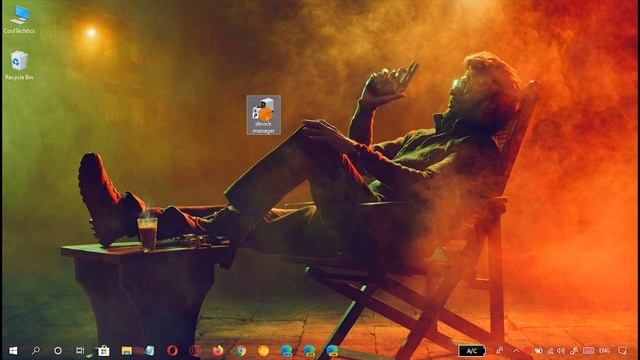
Task: Launch Google Chrome from the taskbar
Action: coord(241,350)
